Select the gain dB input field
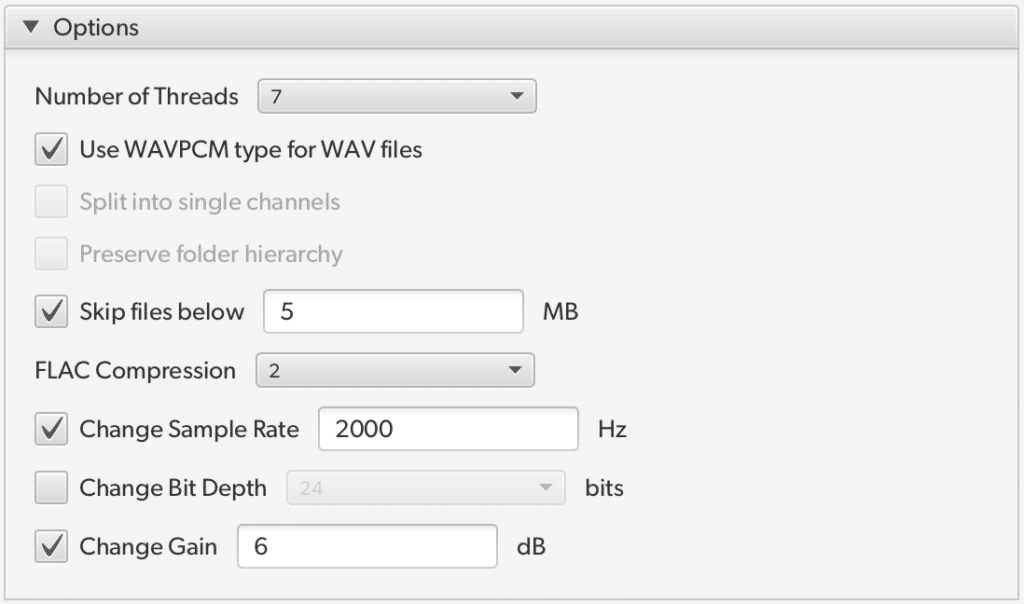 click(x=367, y=547)
